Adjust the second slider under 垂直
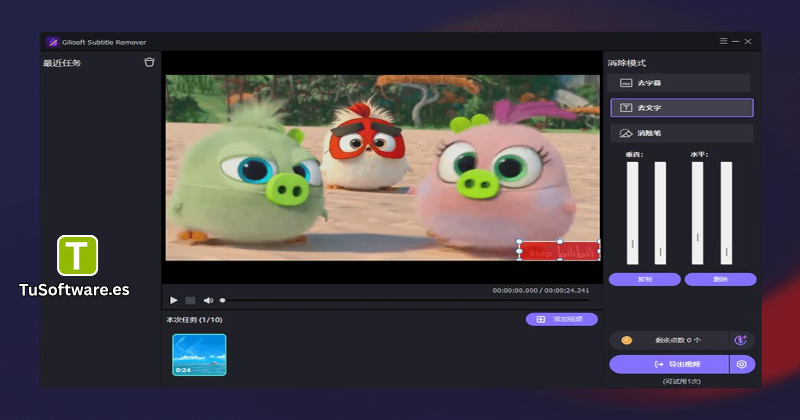 tap(660, 213)
